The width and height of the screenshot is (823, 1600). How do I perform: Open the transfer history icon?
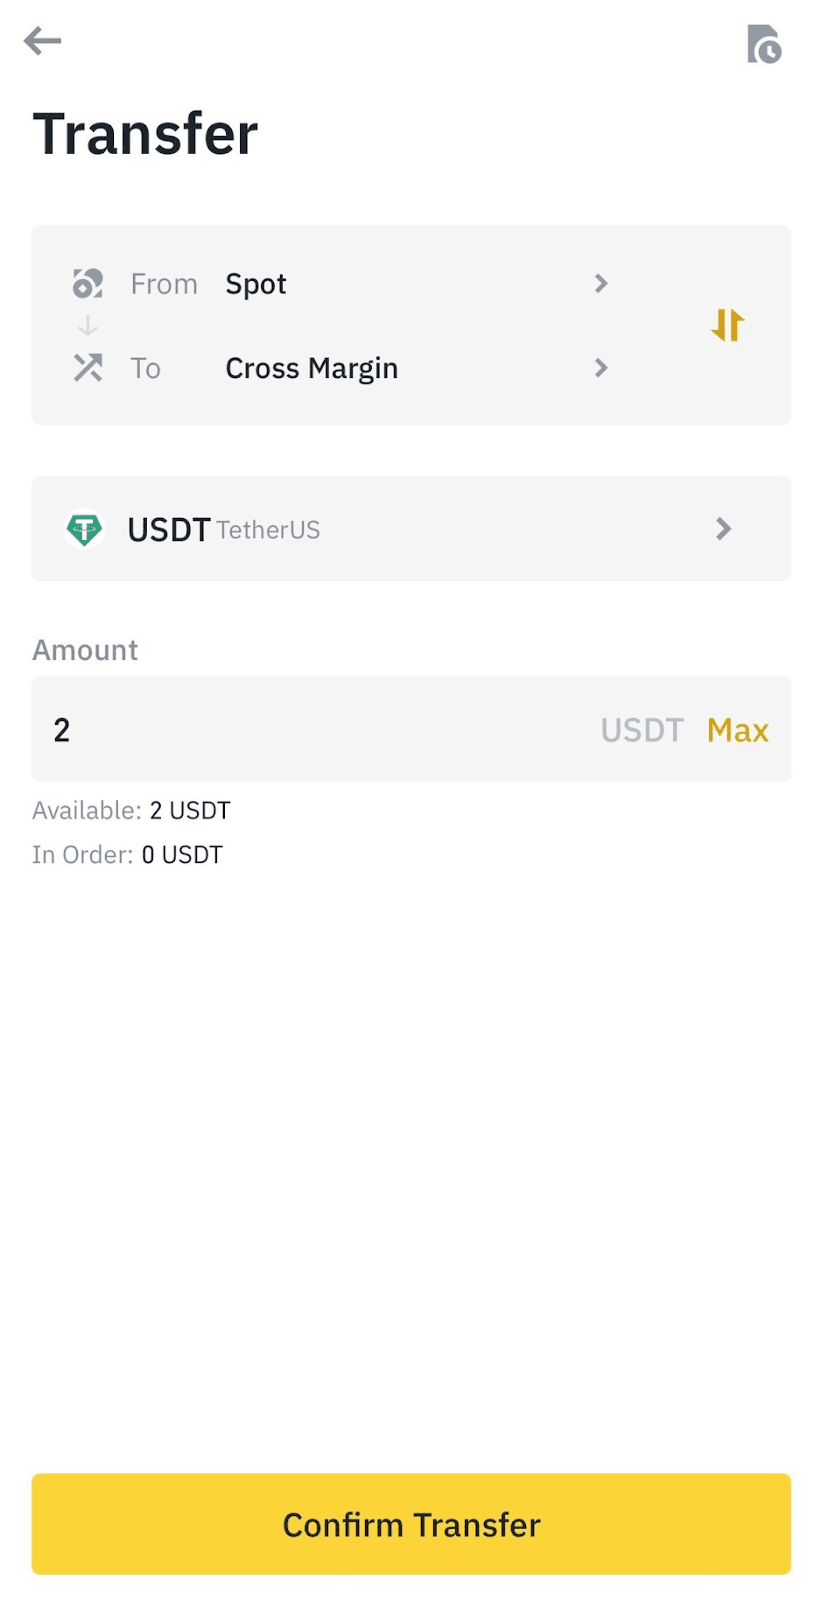pos(763,44)
